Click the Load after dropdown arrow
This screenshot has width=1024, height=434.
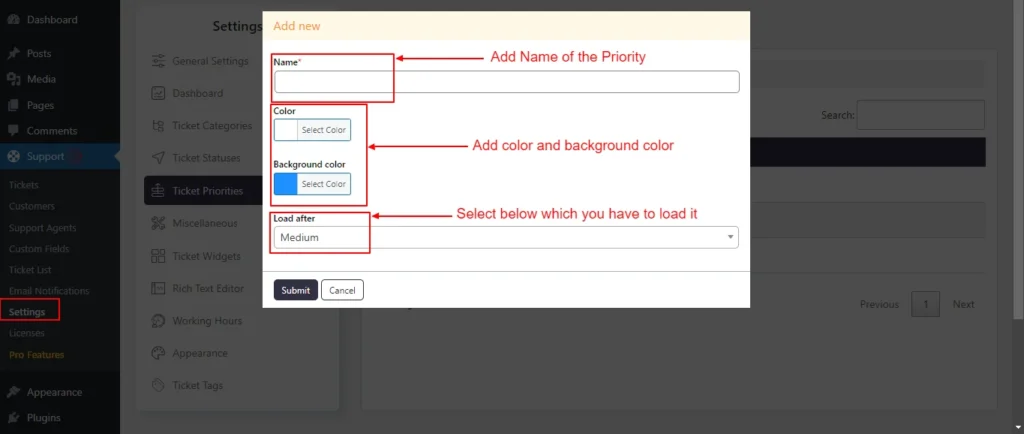(x=730, y=238)
